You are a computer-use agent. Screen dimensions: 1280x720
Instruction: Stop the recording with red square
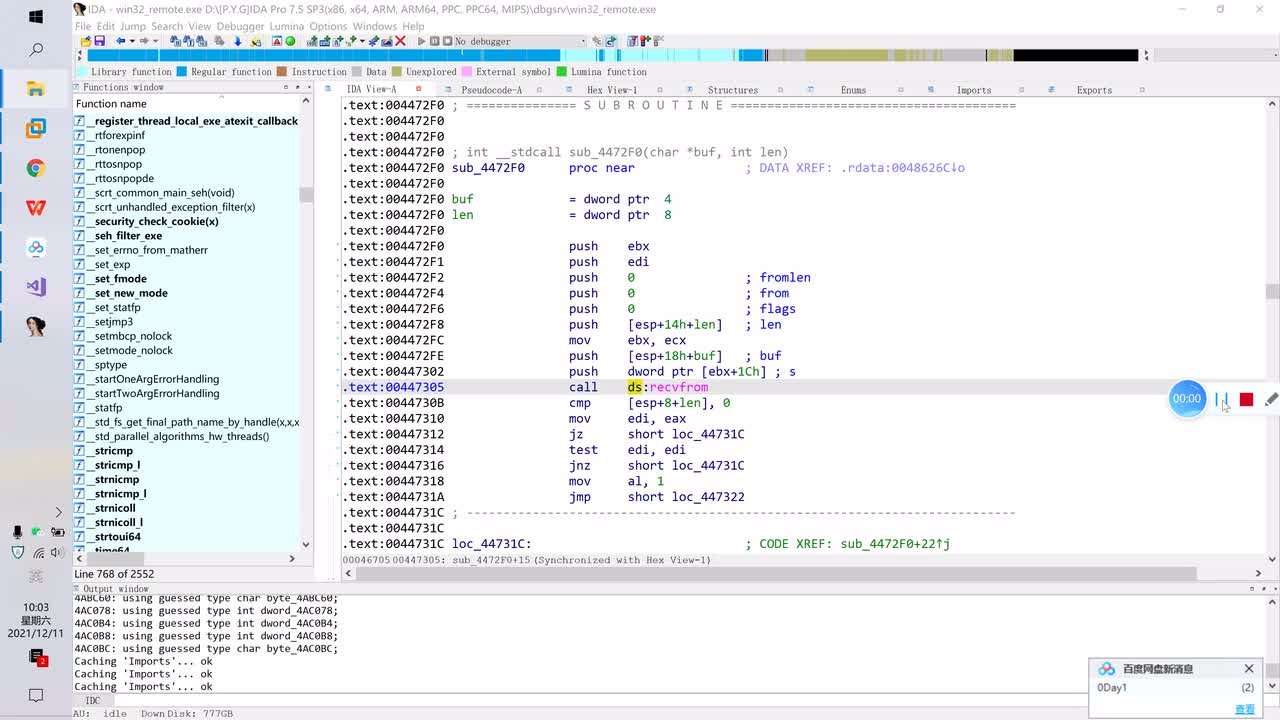click(x=1246, y=399)
